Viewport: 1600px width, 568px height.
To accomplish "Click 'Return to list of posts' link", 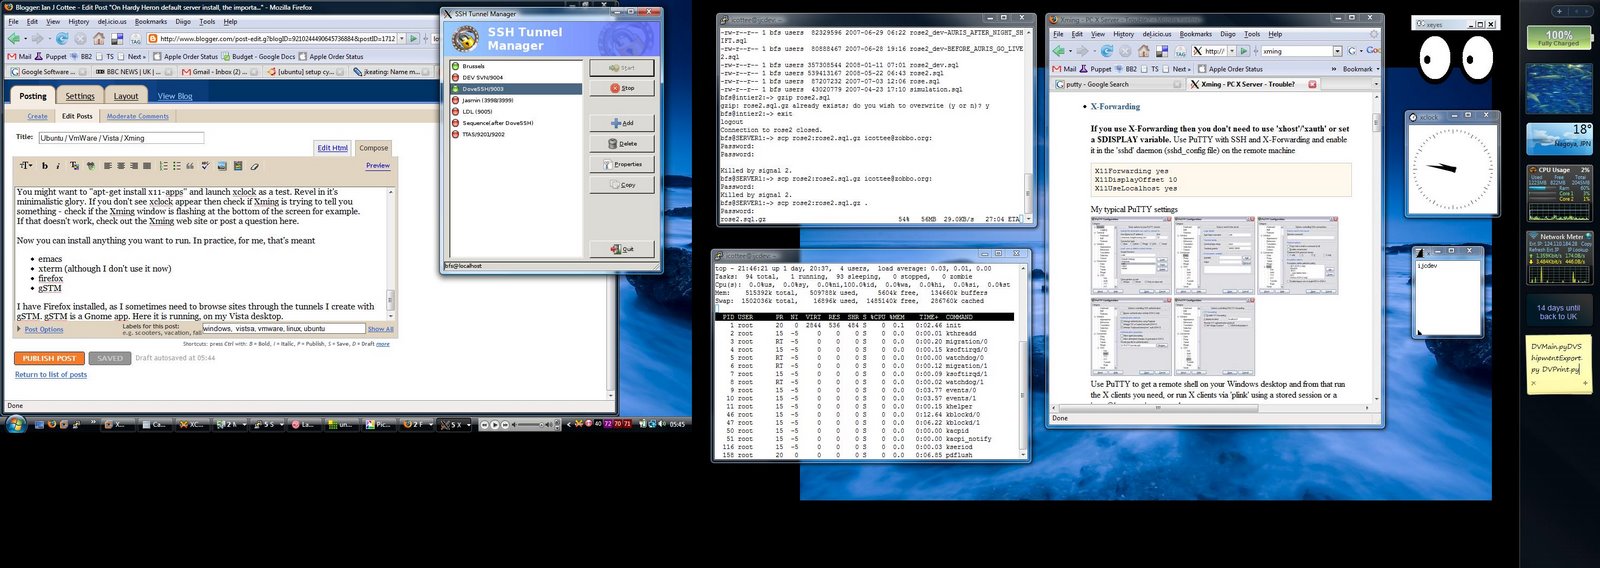I will pos(51,375).
